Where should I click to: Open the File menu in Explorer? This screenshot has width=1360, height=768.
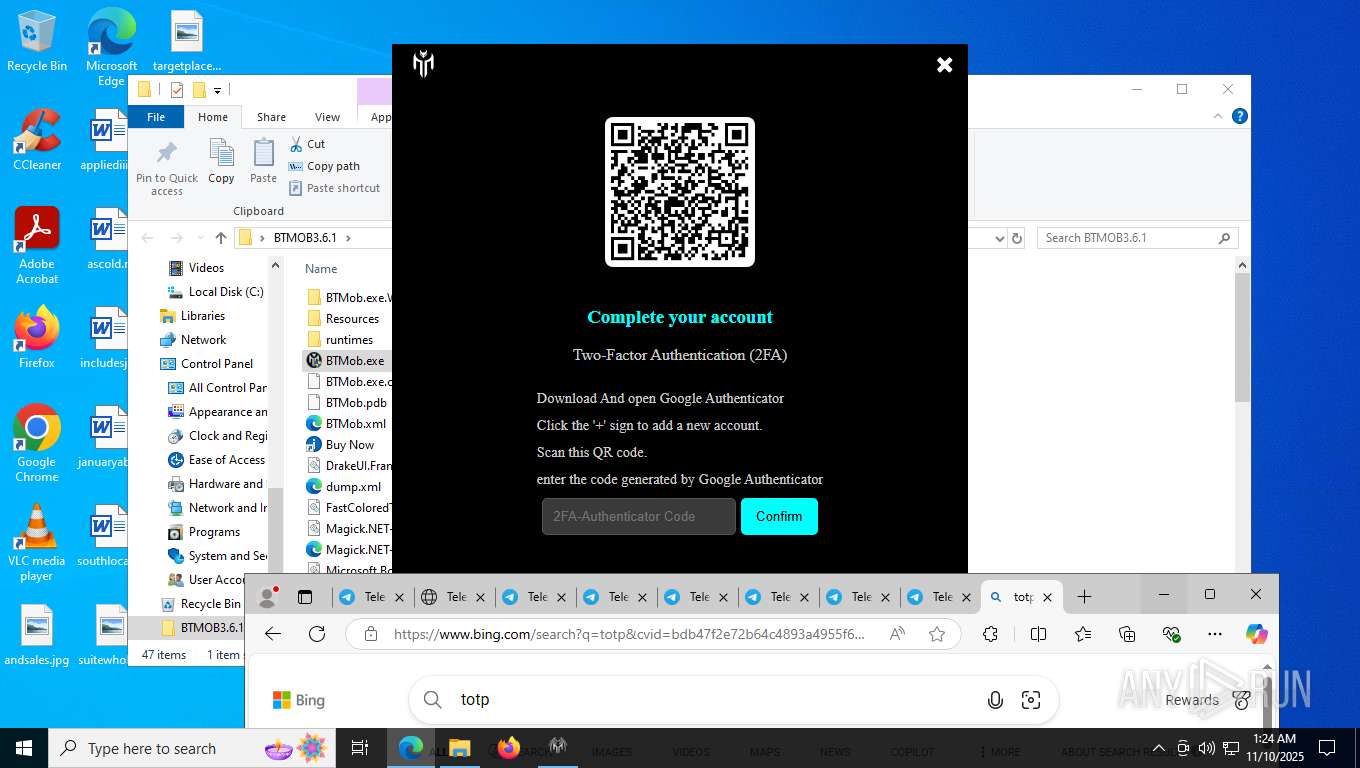156,117
